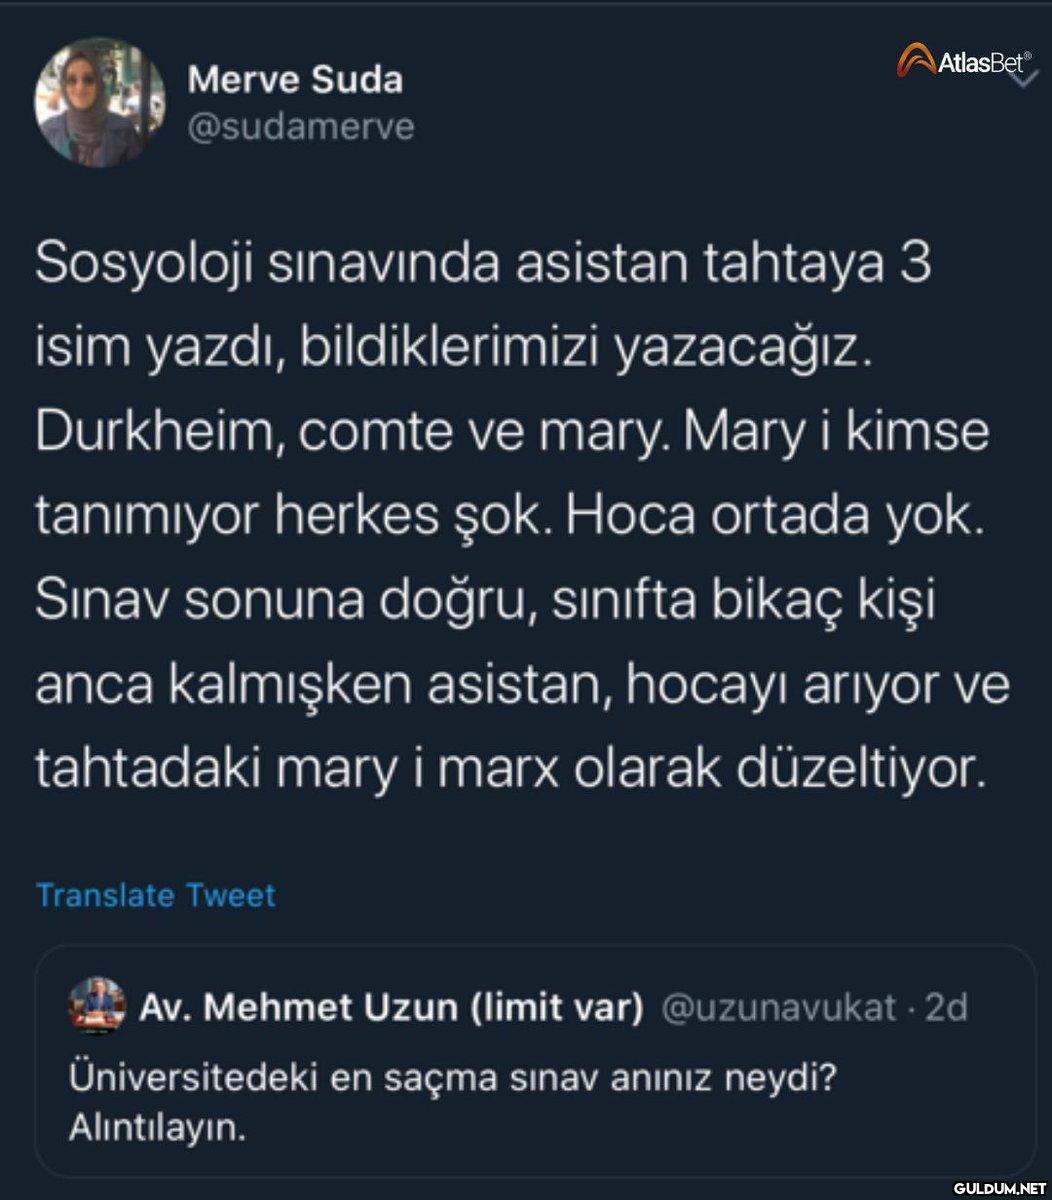The height and width of the screenshot is (1200, 1052).
Task: Click the Translate Tweet link
Action: click(155, 895)
